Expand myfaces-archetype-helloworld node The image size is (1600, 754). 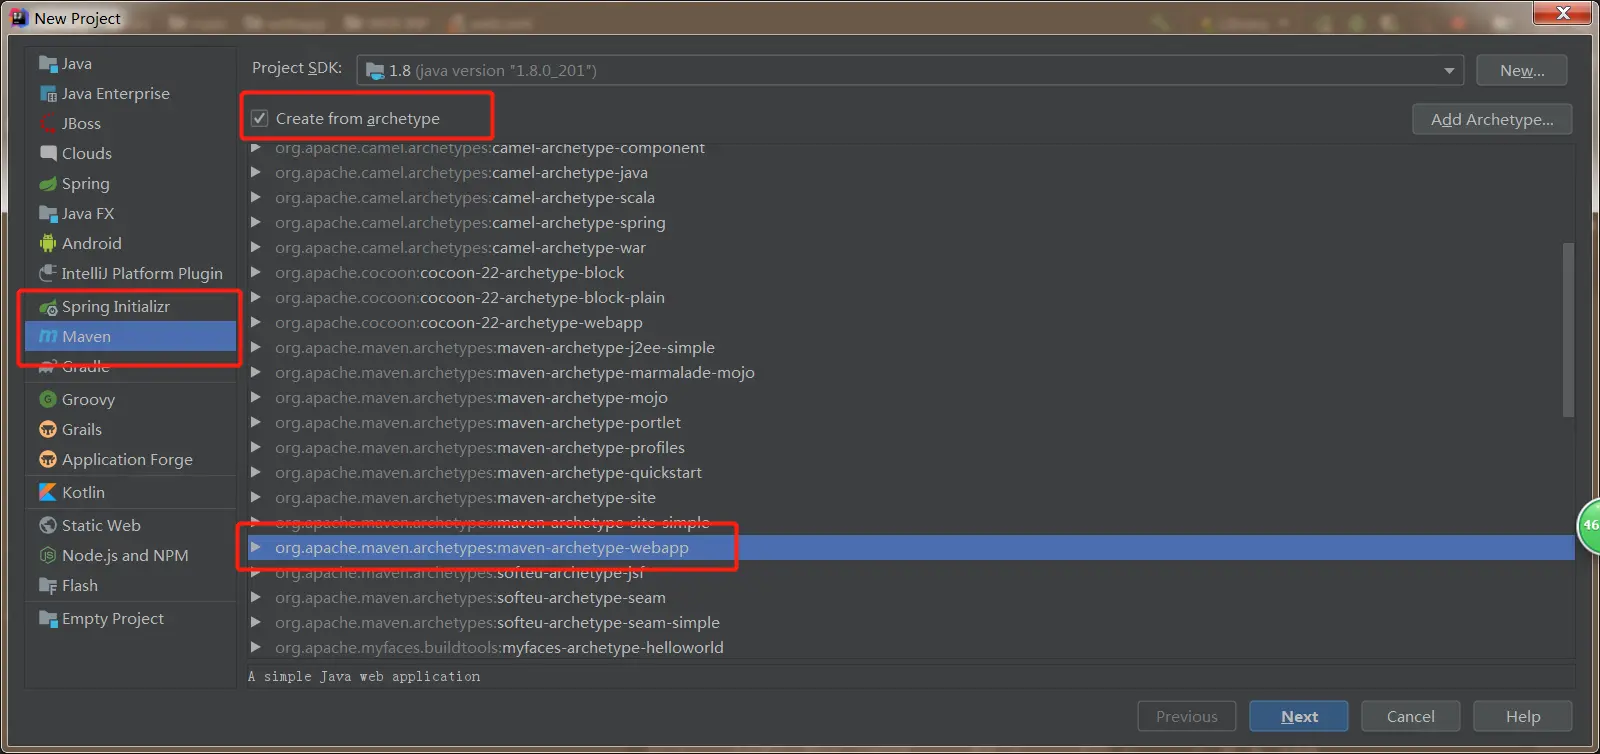(256, 647)
